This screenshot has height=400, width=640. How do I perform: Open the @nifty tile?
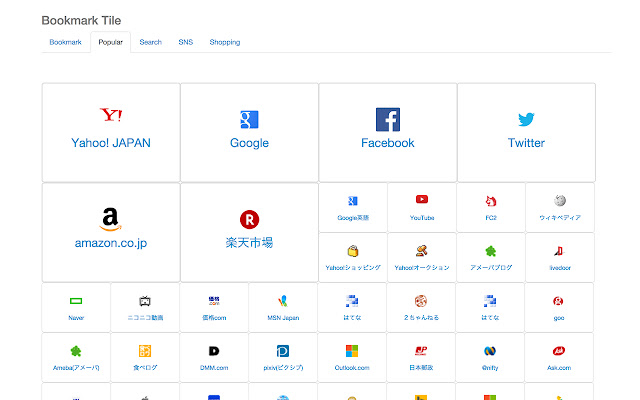point(490,358)
